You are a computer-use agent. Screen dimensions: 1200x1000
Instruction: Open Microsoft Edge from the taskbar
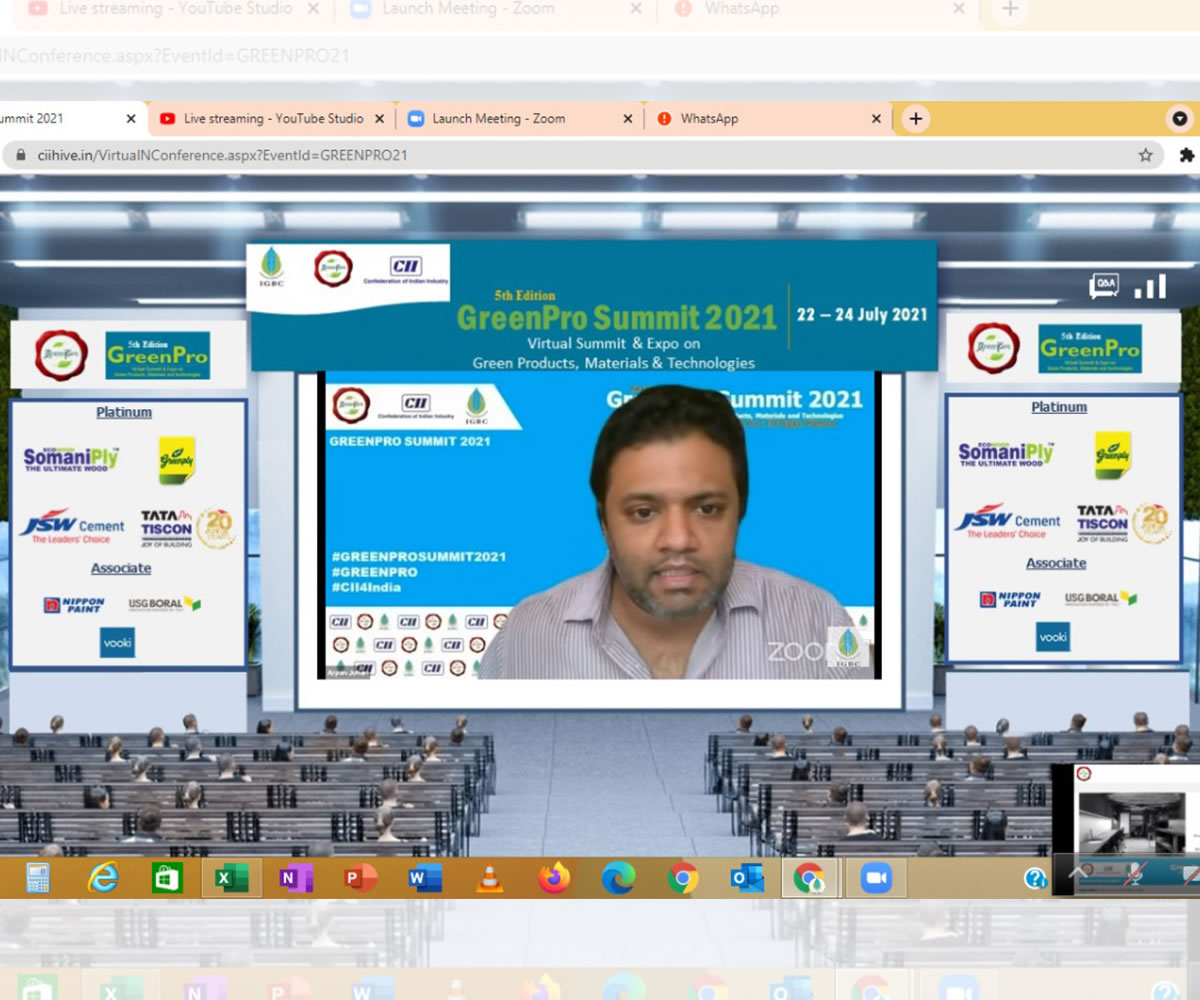click(618, 878)
